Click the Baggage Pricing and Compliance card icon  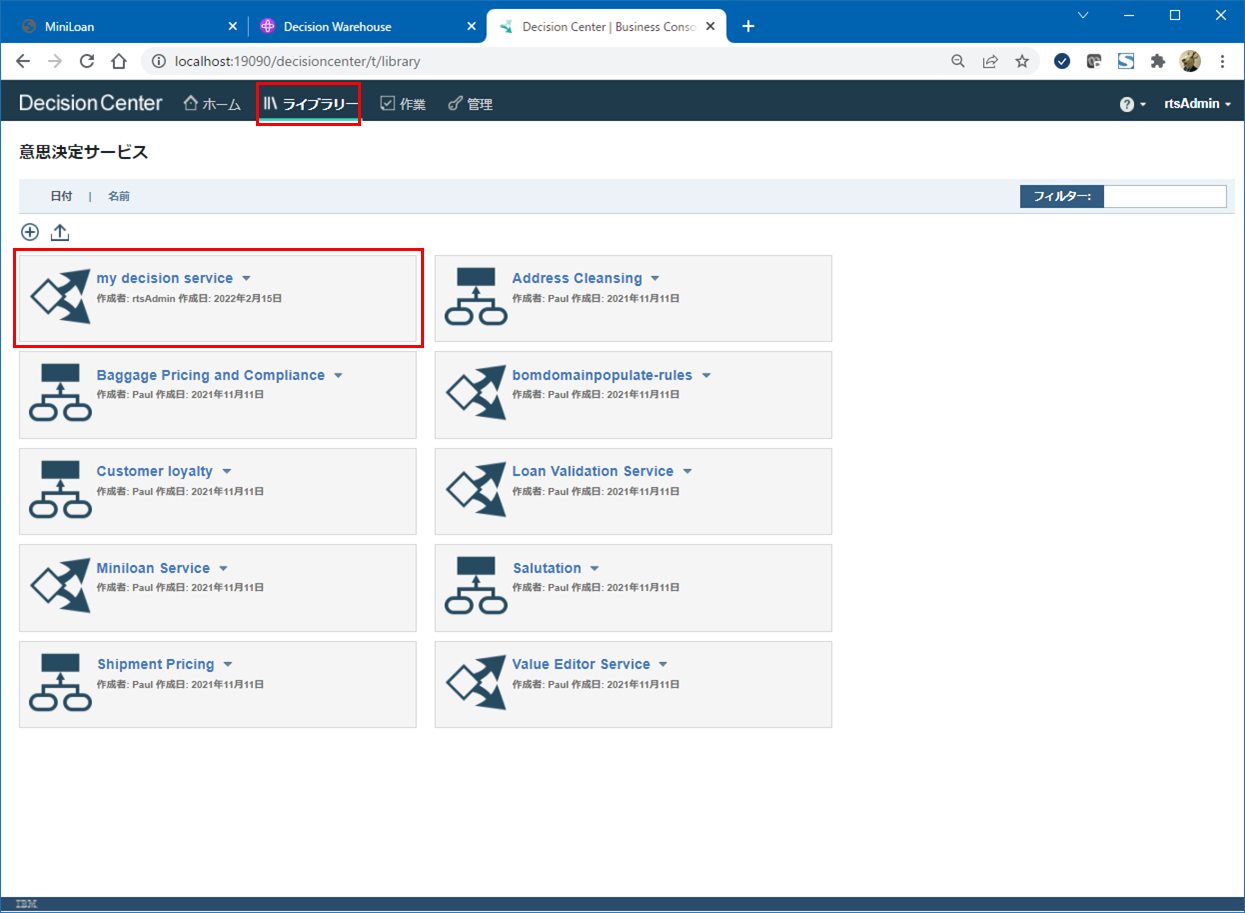click(x=60, y=392)
